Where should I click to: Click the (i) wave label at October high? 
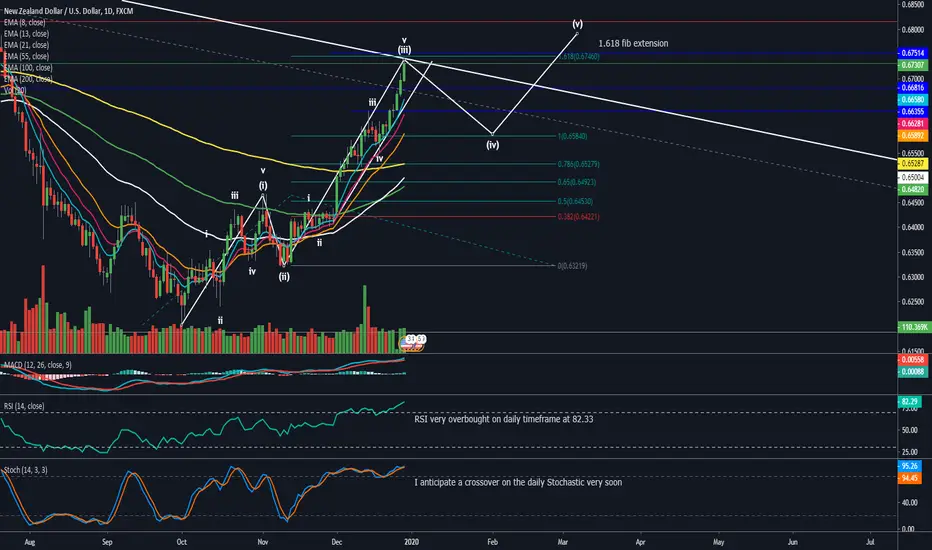point(263,186)
